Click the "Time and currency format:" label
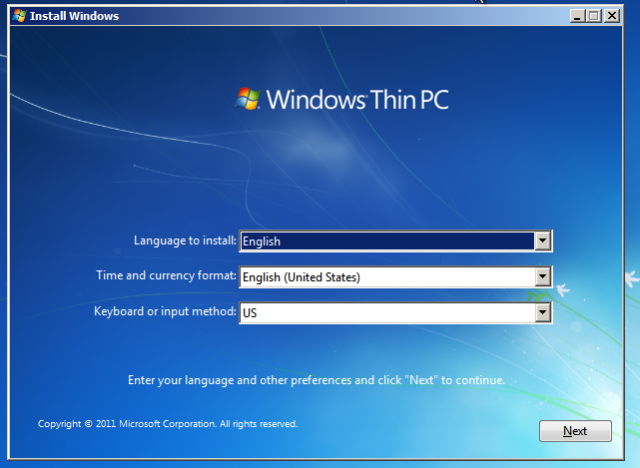Screen dimensions: 640x468 coord(167,275)
